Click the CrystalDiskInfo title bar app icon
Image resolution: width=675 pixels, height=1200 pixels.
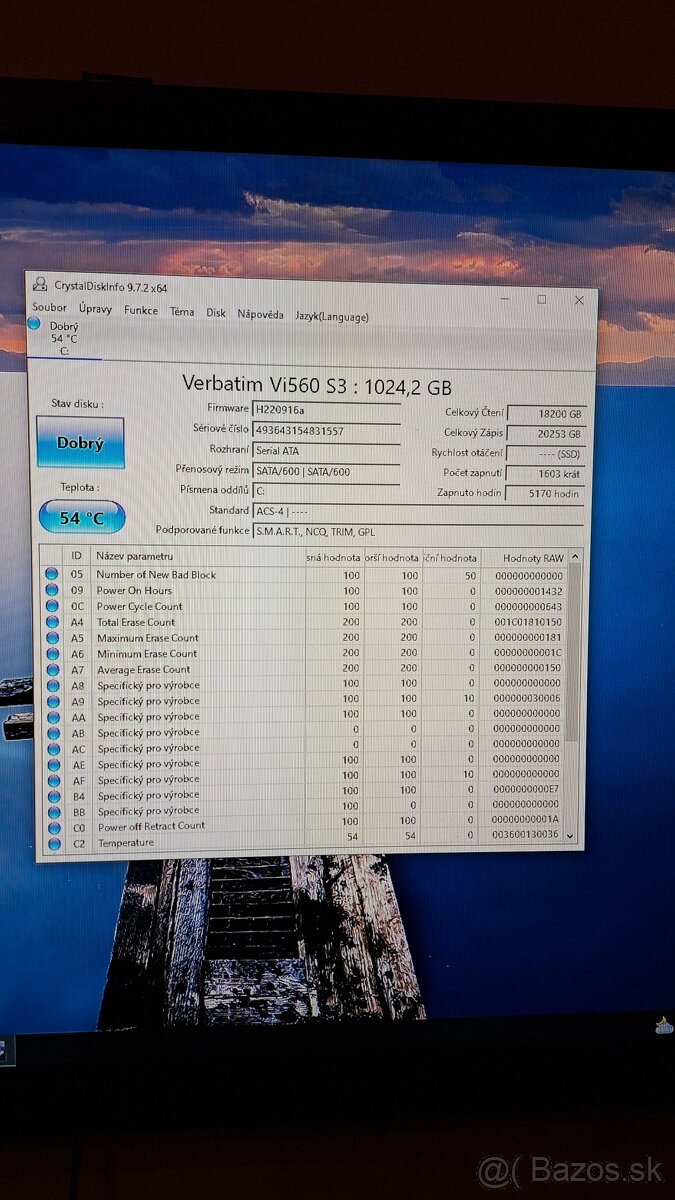point(39,285)
